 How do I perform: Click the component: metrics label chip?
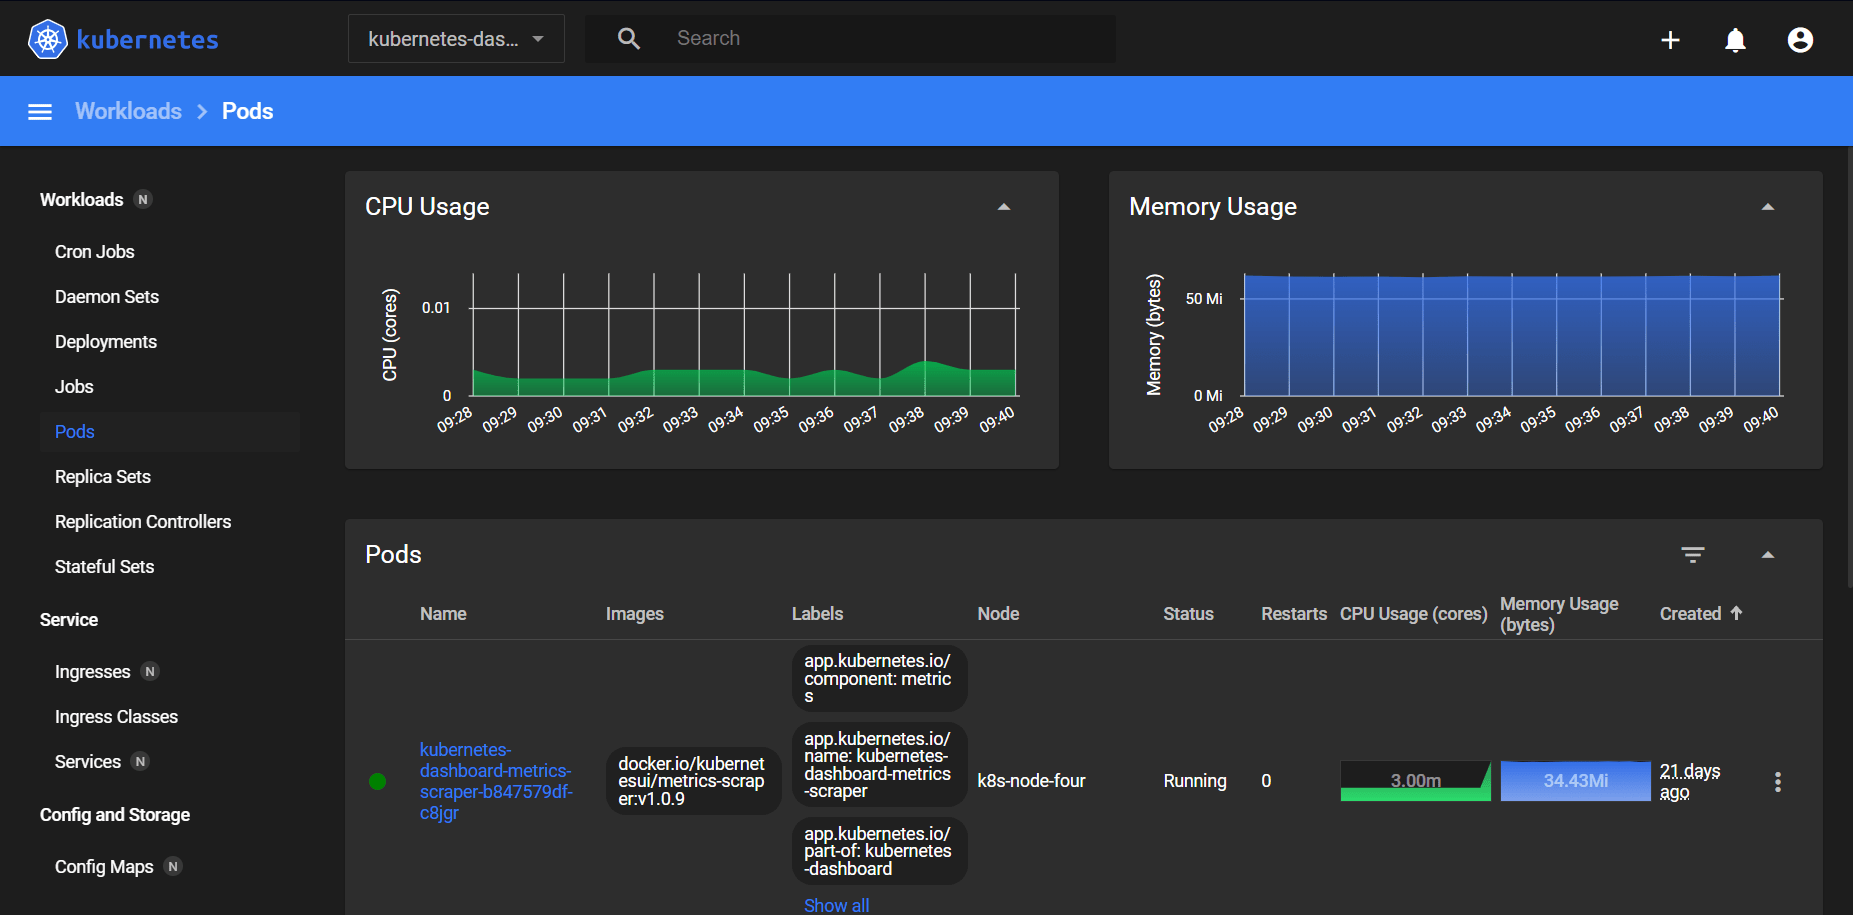point(879,679)
